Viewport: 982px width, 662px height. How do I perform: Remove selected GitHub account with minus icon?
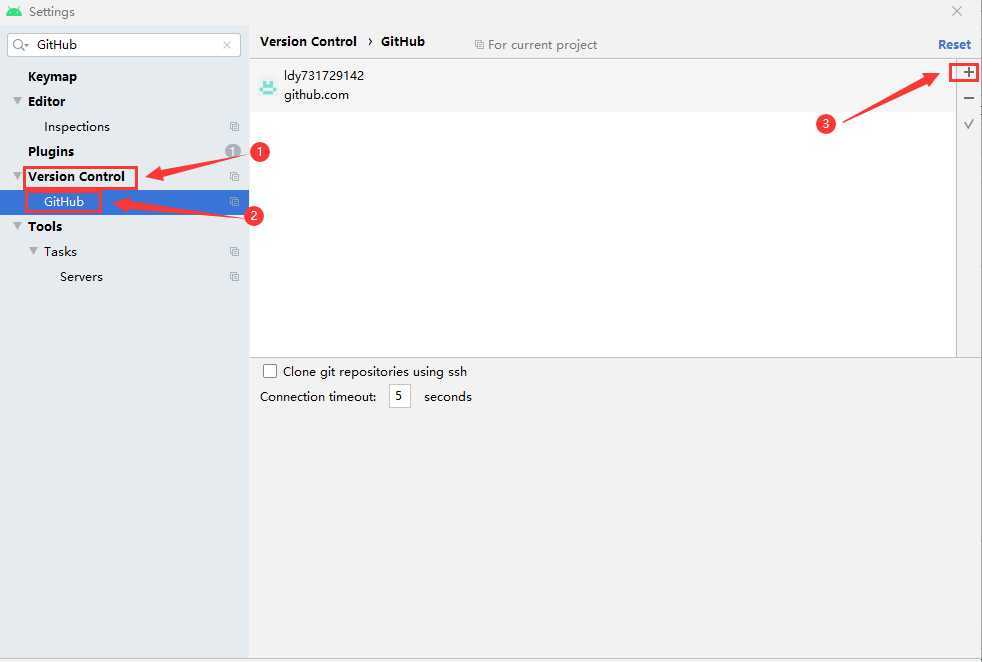tap(968, 98)
